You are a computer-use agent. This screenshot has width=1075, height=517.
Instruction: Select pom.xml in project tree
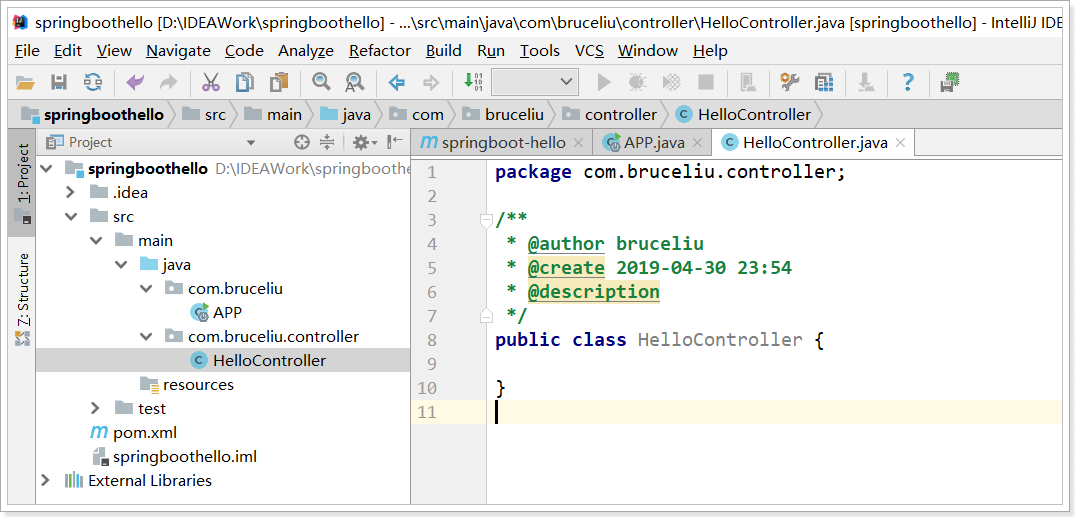click(134, 433)
